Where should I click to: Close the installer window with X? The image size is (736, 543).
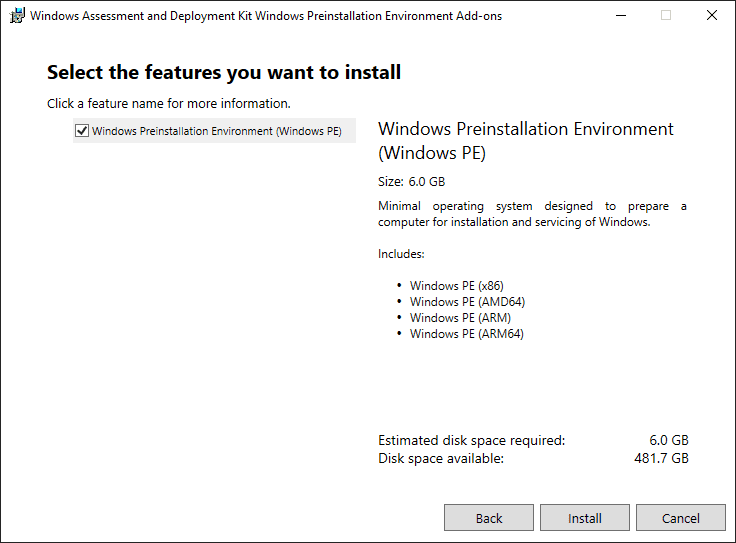711,16
